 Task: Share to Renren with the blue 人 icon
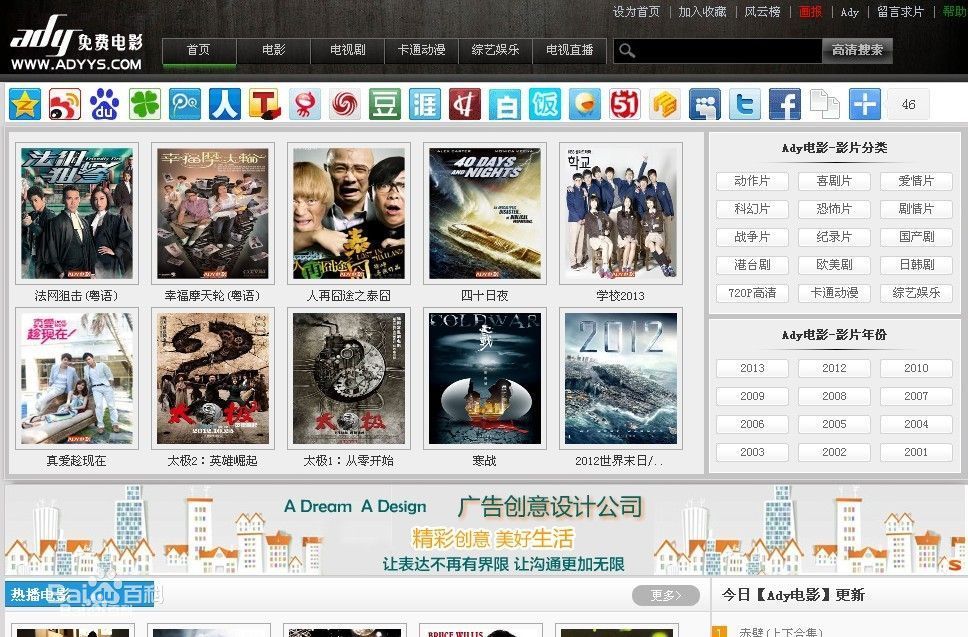point(225,104)
